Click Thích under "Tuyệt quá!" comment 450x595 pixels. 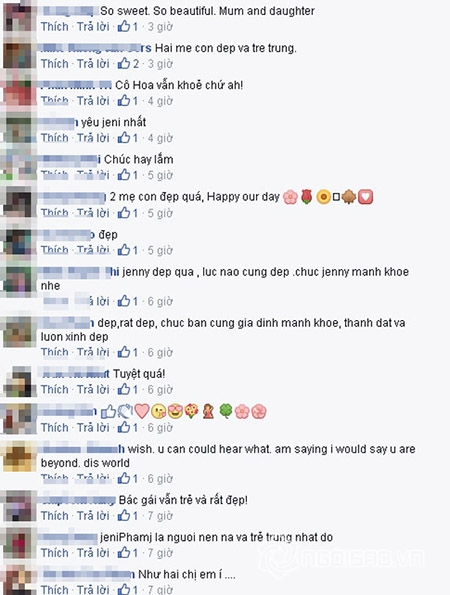tap(55, 390)
